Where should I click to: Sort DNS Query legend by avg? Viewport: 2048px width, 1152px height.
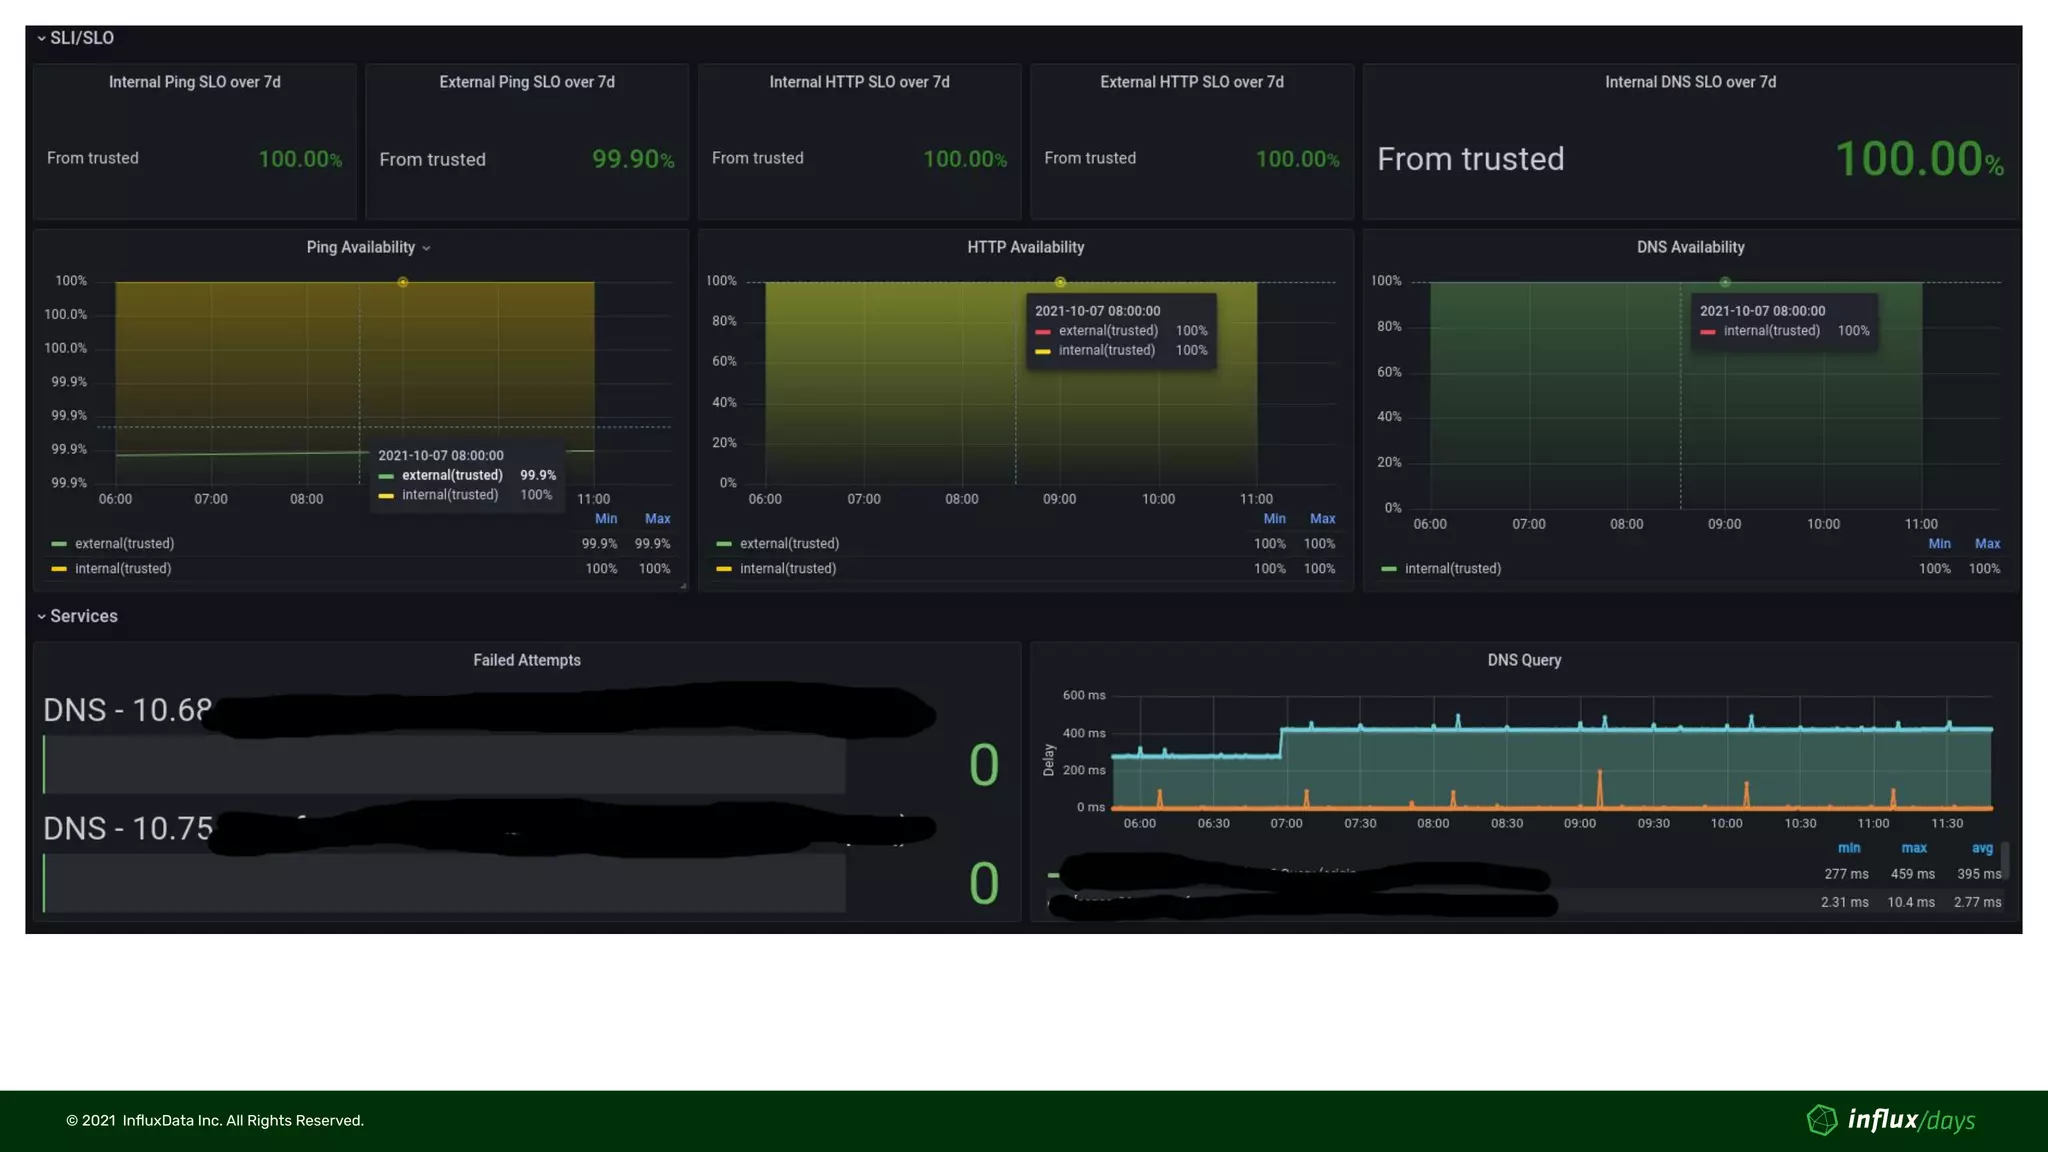tap(1982, 848)
